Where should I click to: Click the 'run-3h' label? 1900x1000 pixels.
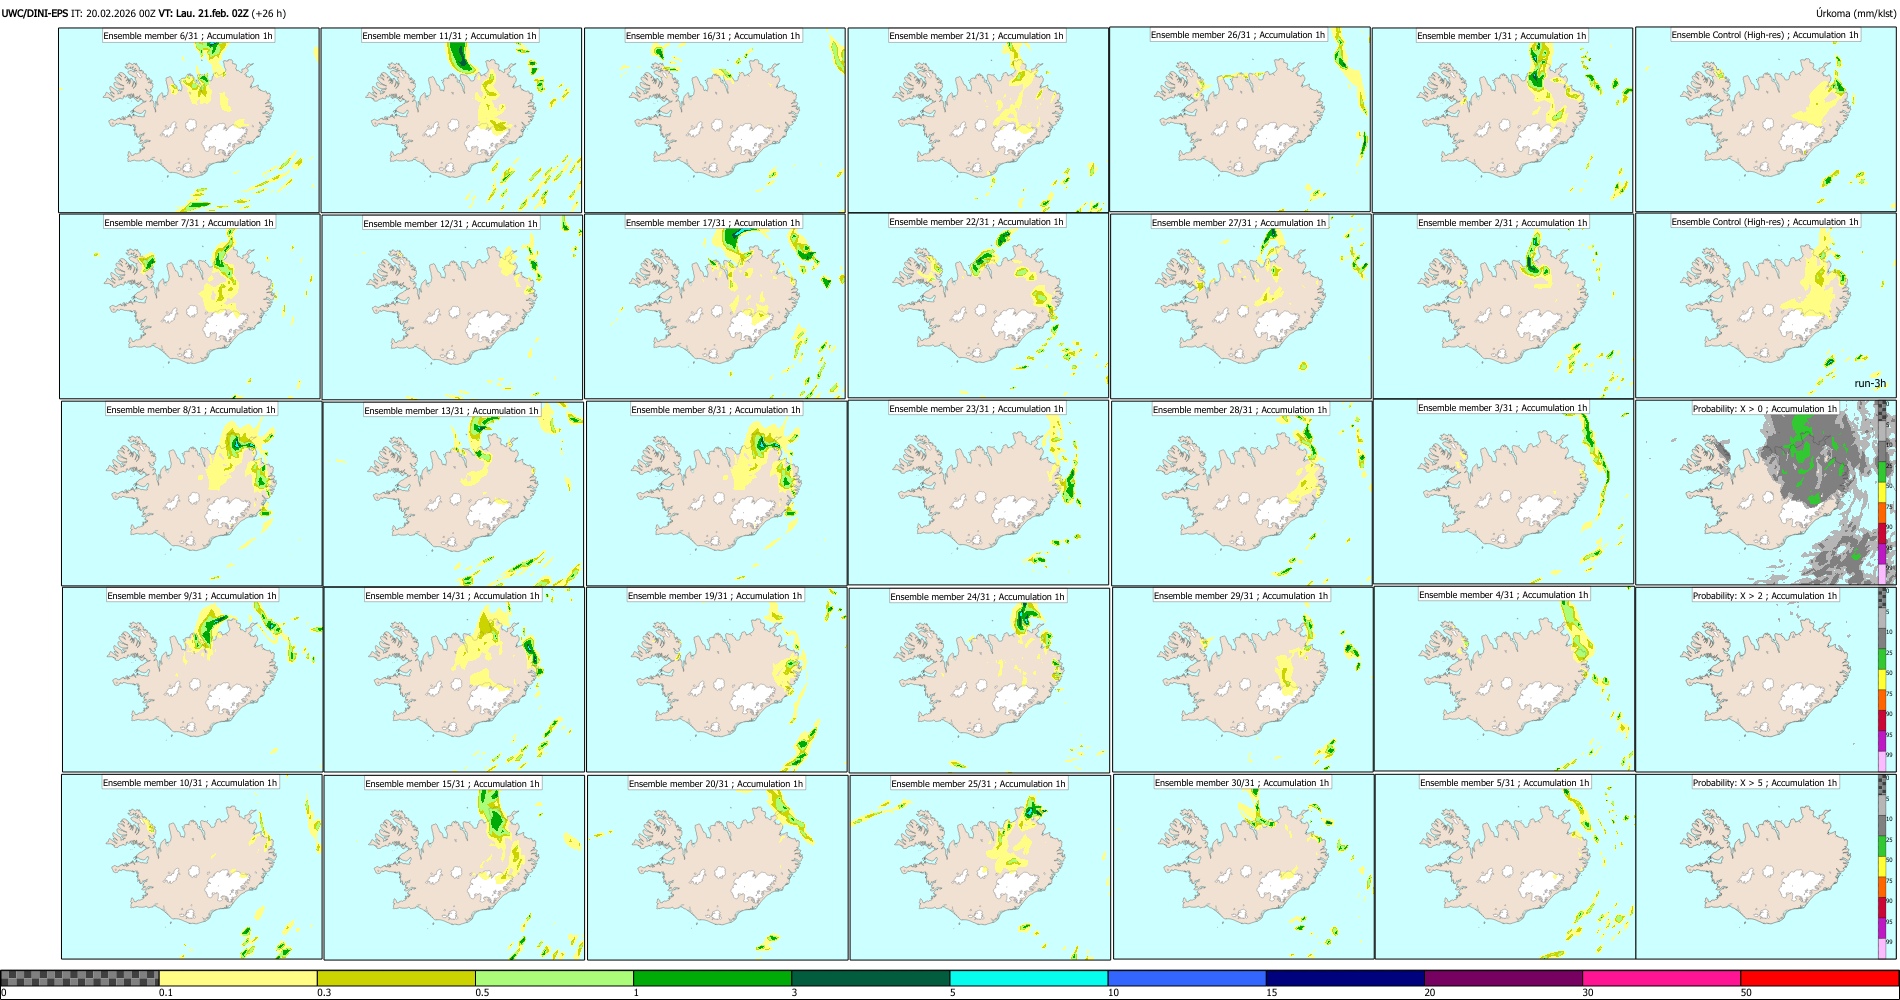click(x=1870, y=384)
